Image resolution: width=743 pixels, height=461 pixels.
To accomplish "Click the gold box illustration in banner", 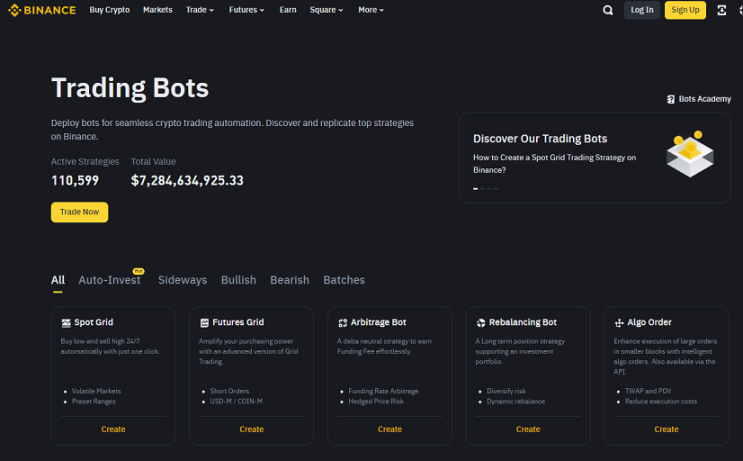I will tap(690, 154).
